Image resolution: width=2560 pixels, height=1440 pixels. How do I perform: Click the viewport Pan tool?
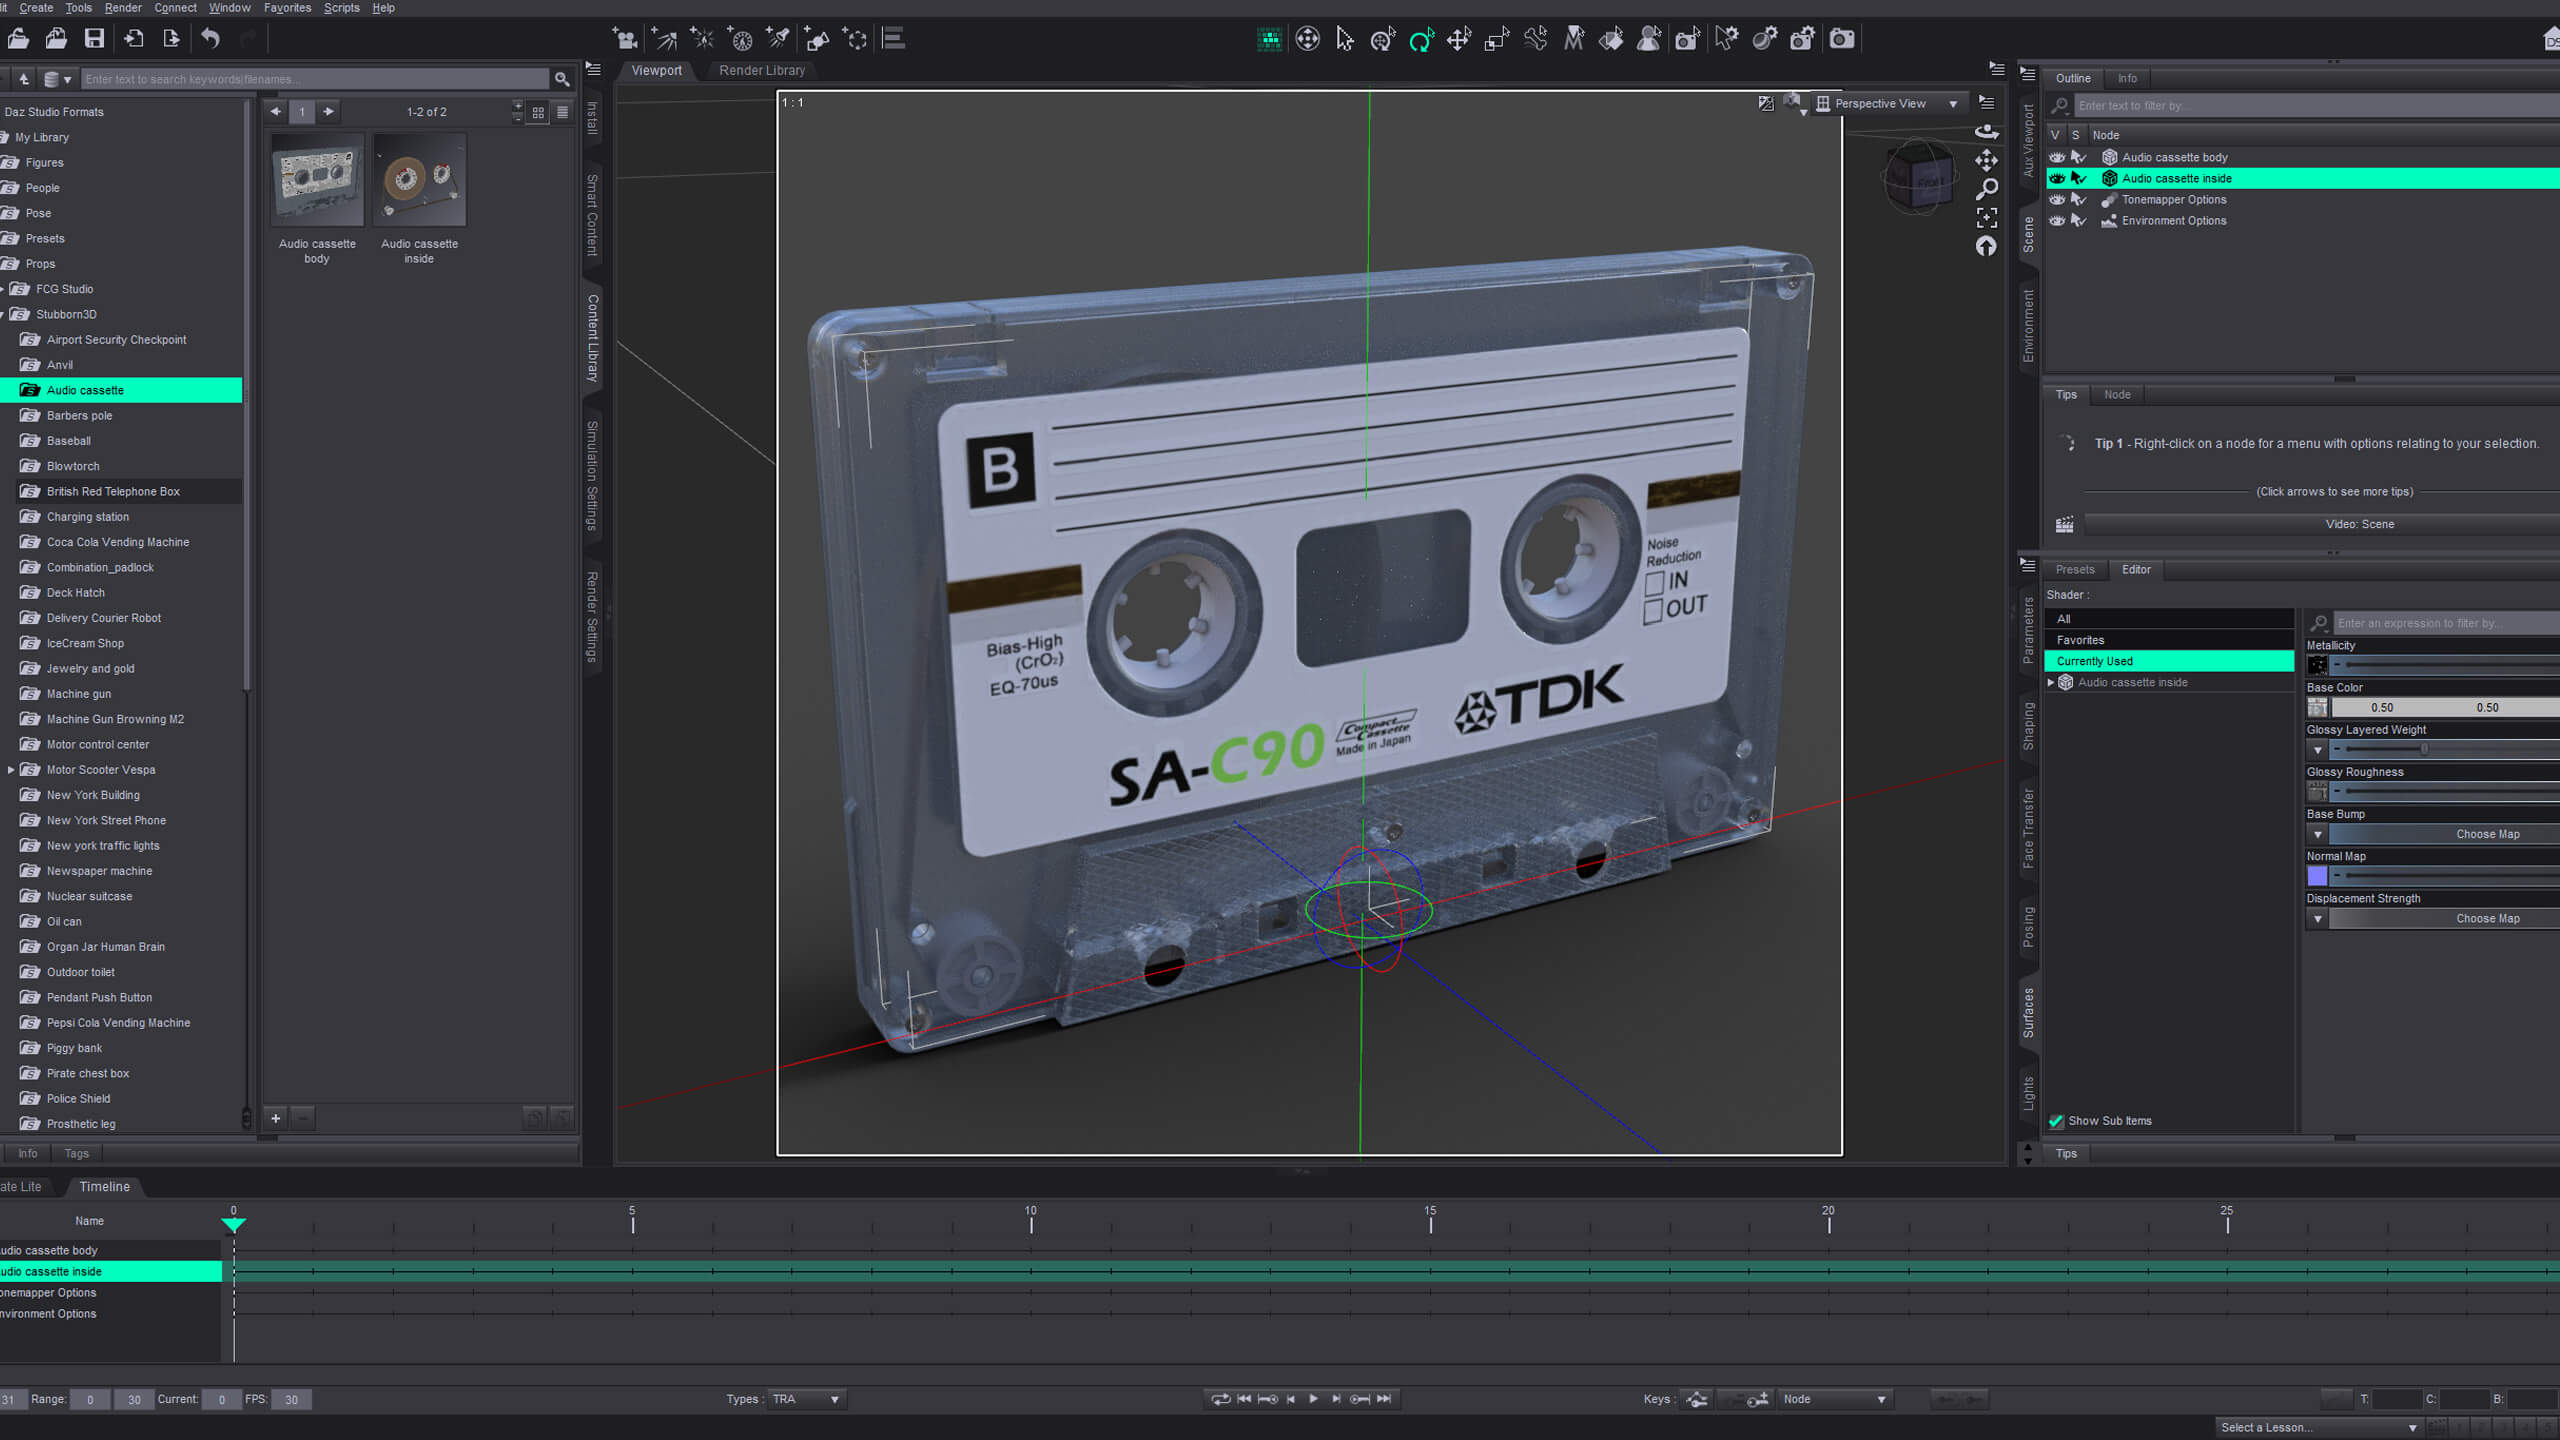coord(1986,160)
